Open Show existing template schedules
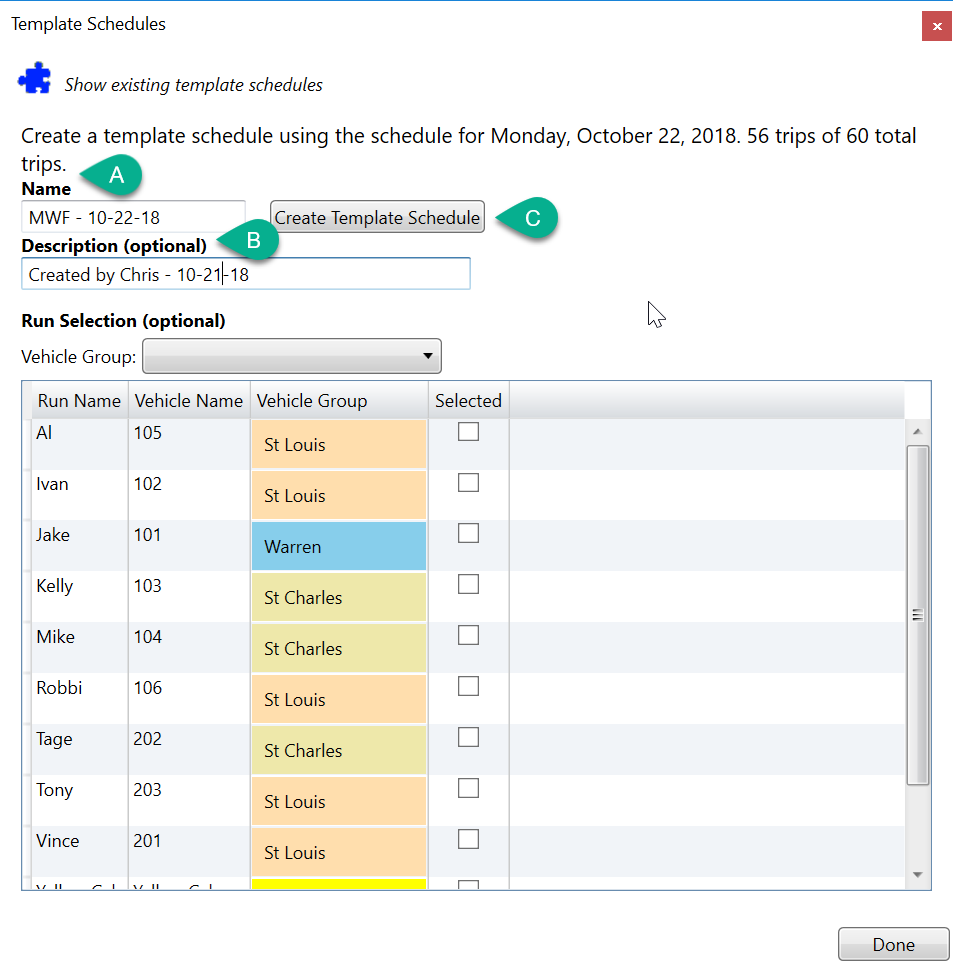953x964 pixels. (x=193, y=85)
